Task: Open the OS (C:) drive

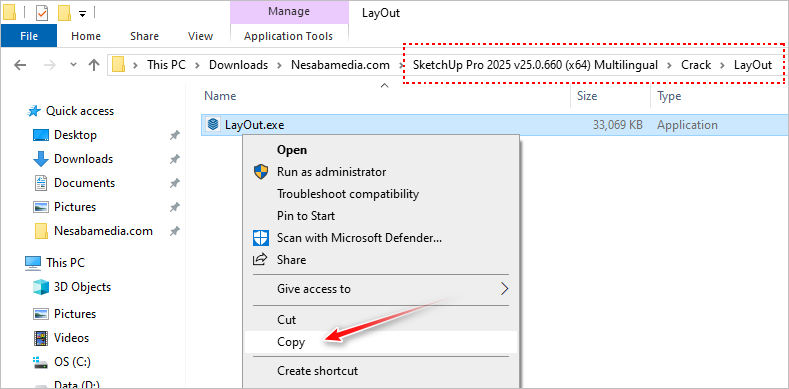Action: (x=72, y=362)
